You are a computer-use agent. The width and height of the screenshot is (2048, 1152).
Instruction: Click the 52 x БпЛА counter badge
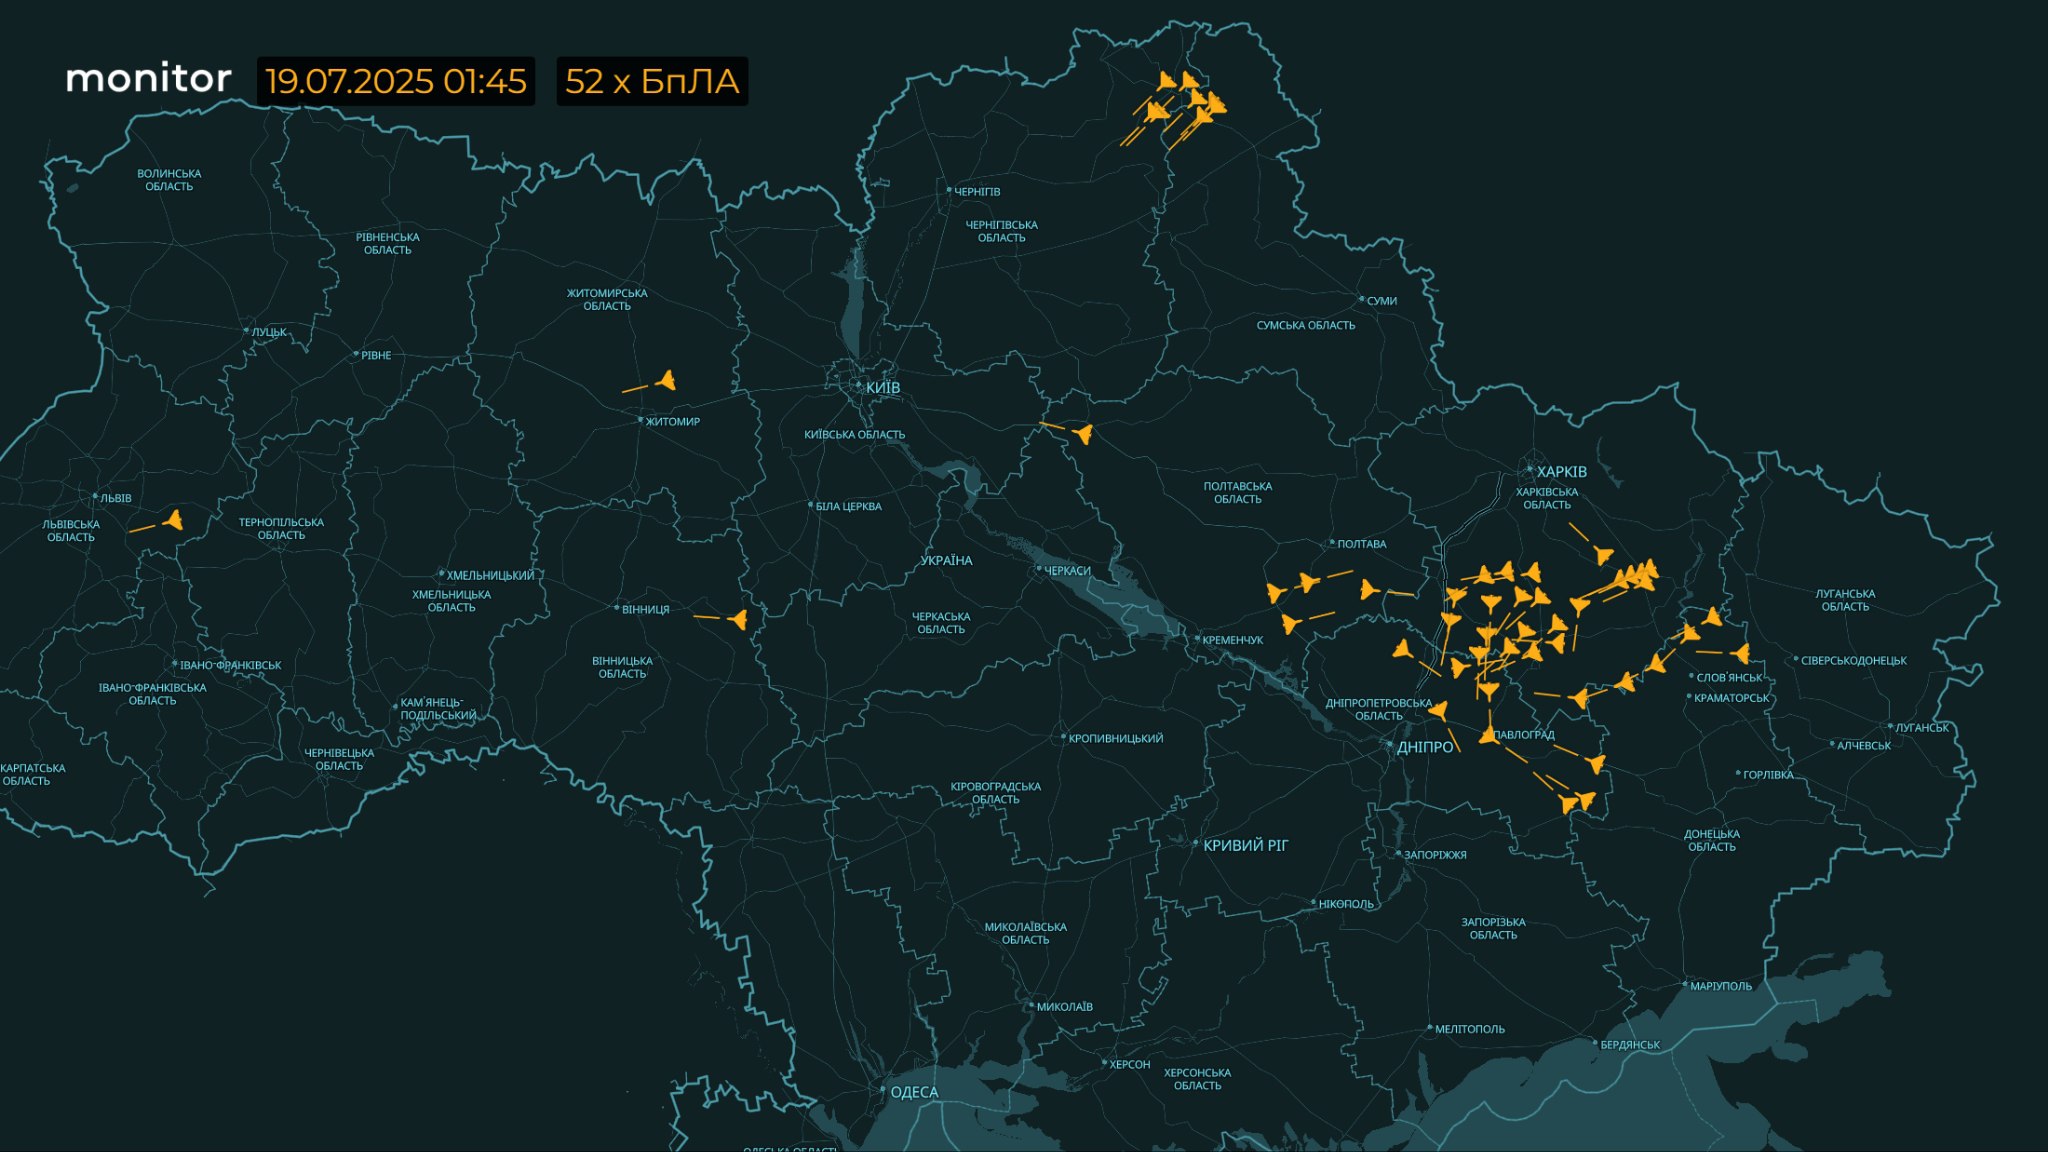652,81
